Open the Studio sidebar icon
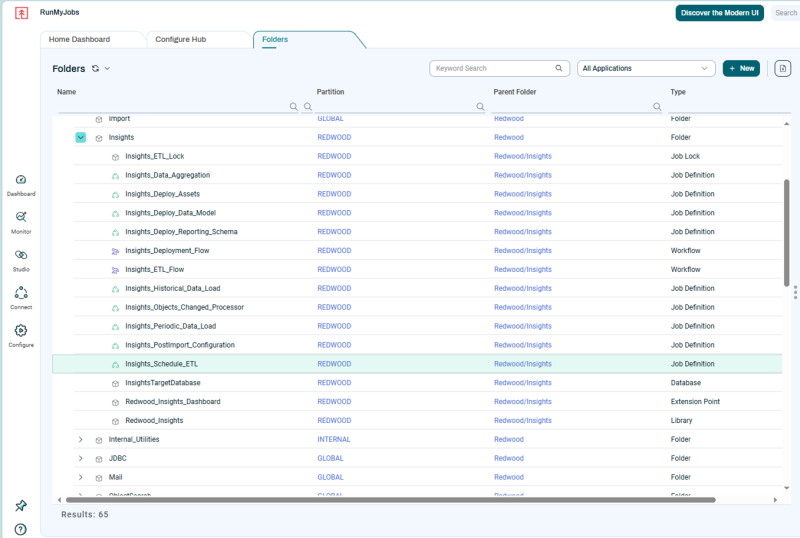 [21, 255]
